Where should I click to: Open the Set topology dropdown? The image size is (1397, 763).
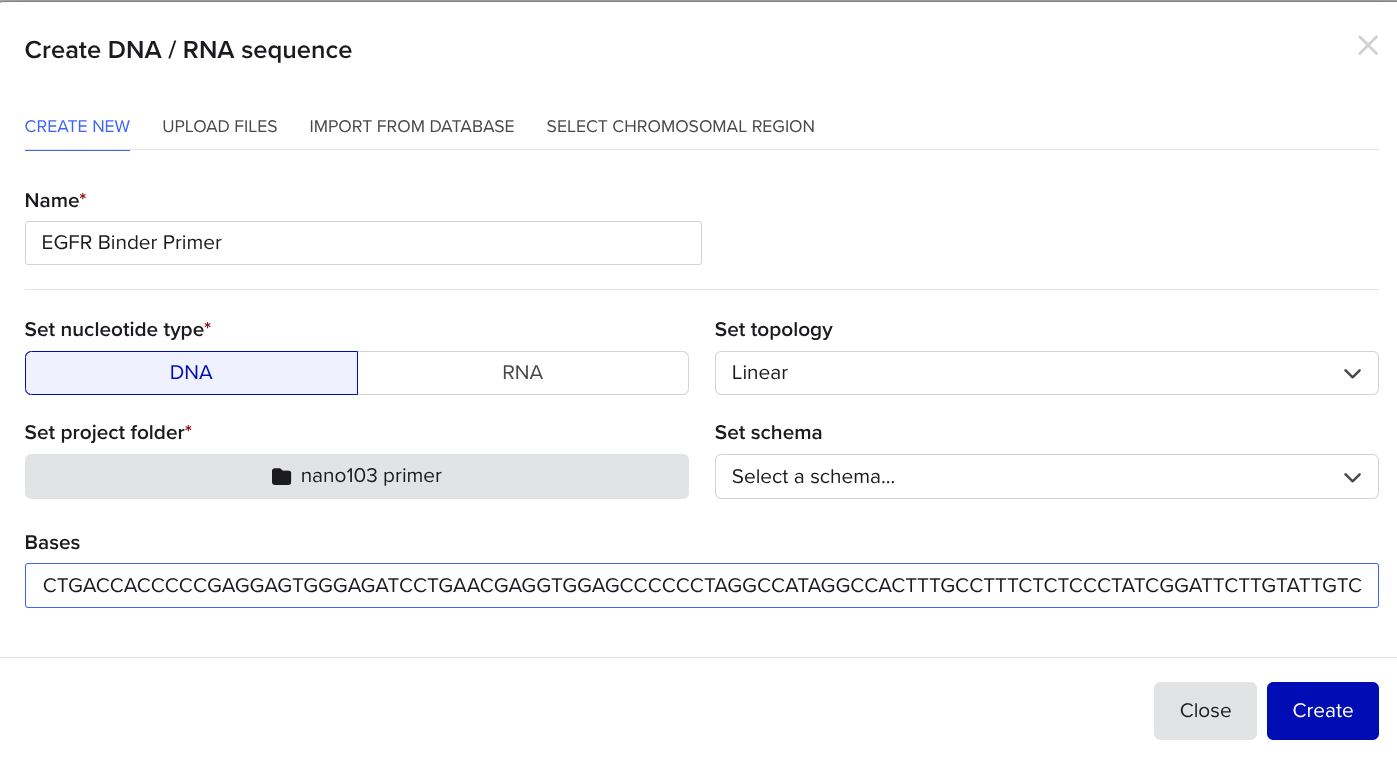[1046, 373]
